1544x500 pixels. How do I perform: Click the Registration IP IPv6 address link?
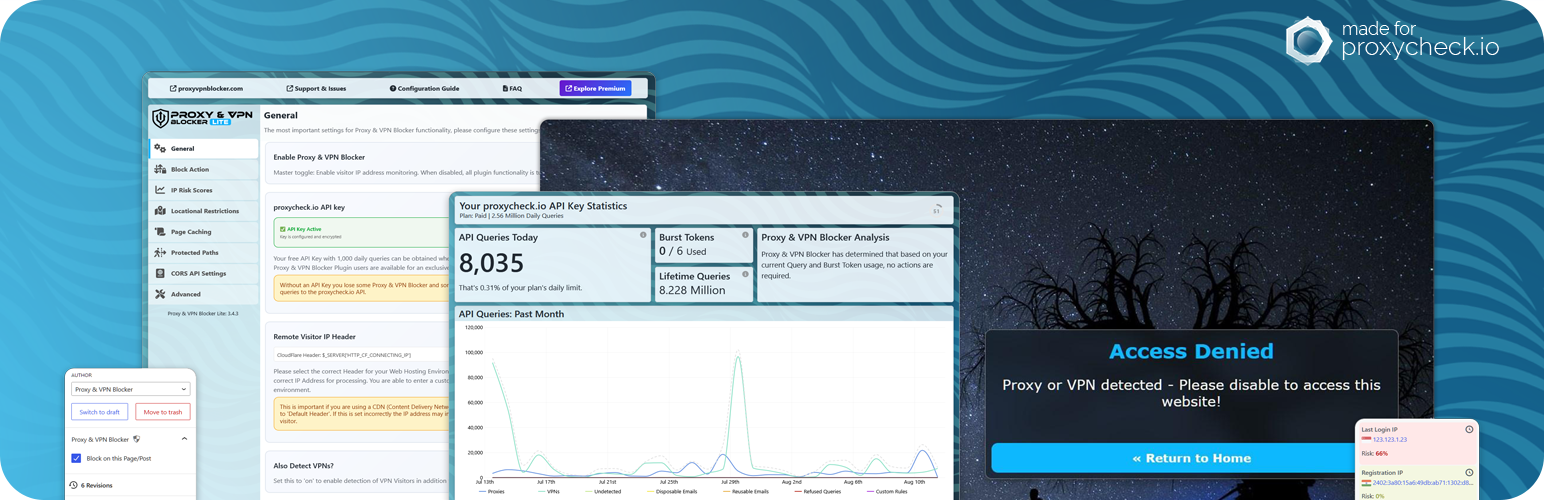pos(1422,482)
